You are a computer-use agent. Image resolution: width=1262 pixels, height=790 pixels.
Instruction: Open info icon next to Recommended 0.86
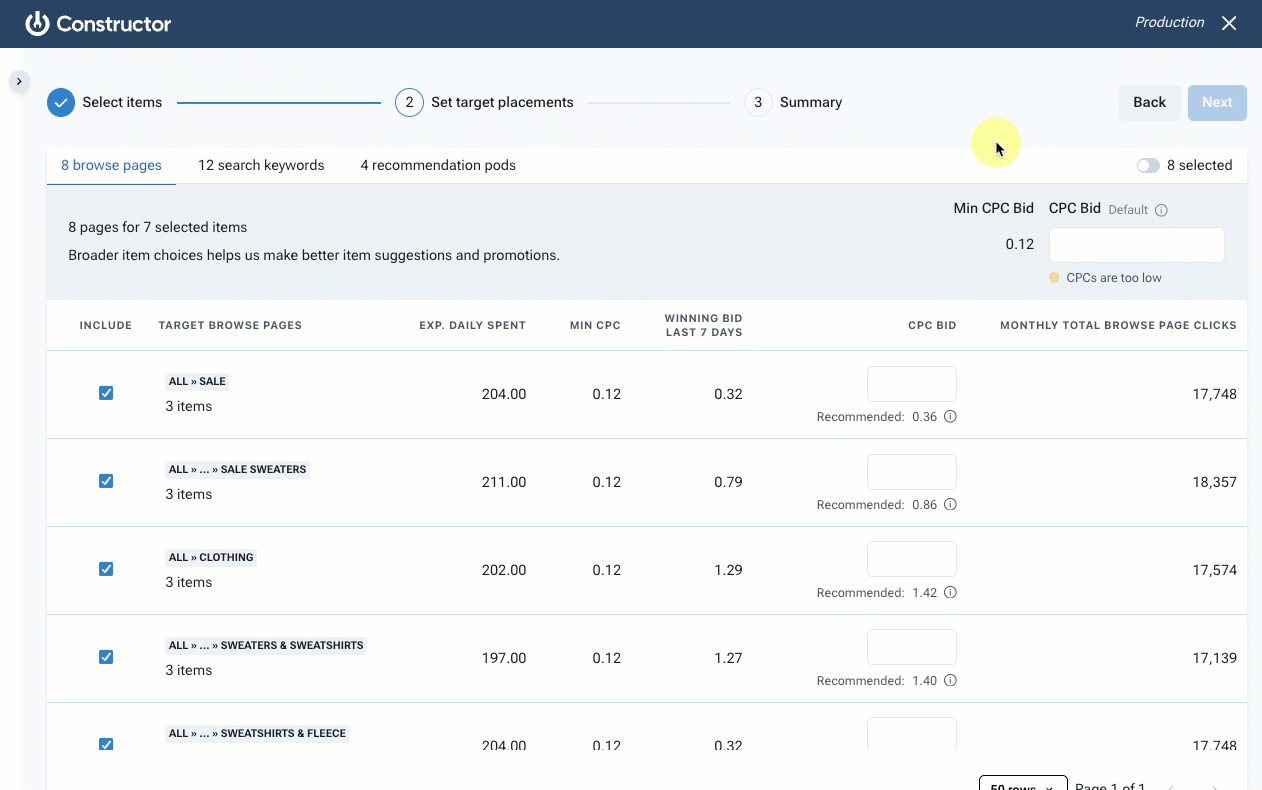(951, 504)
